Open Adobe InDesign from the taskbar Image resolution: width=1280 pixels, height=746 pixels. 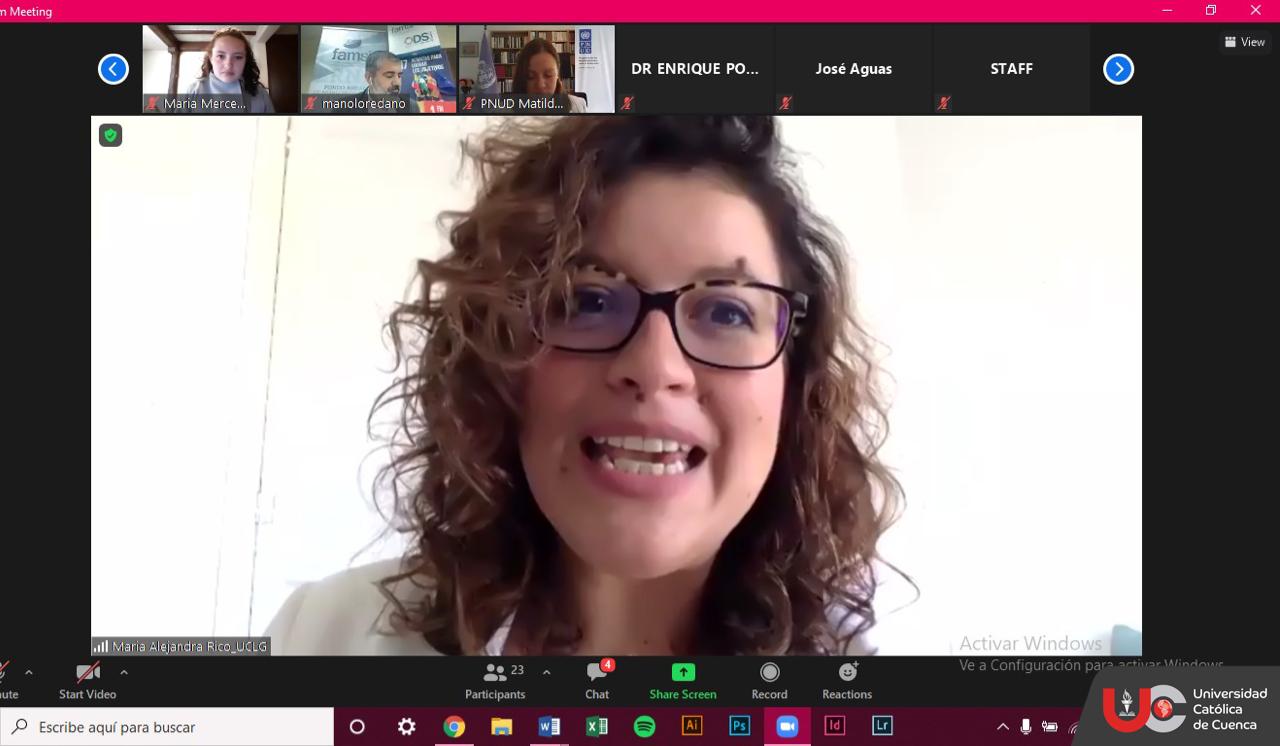(x=835, y=726)
